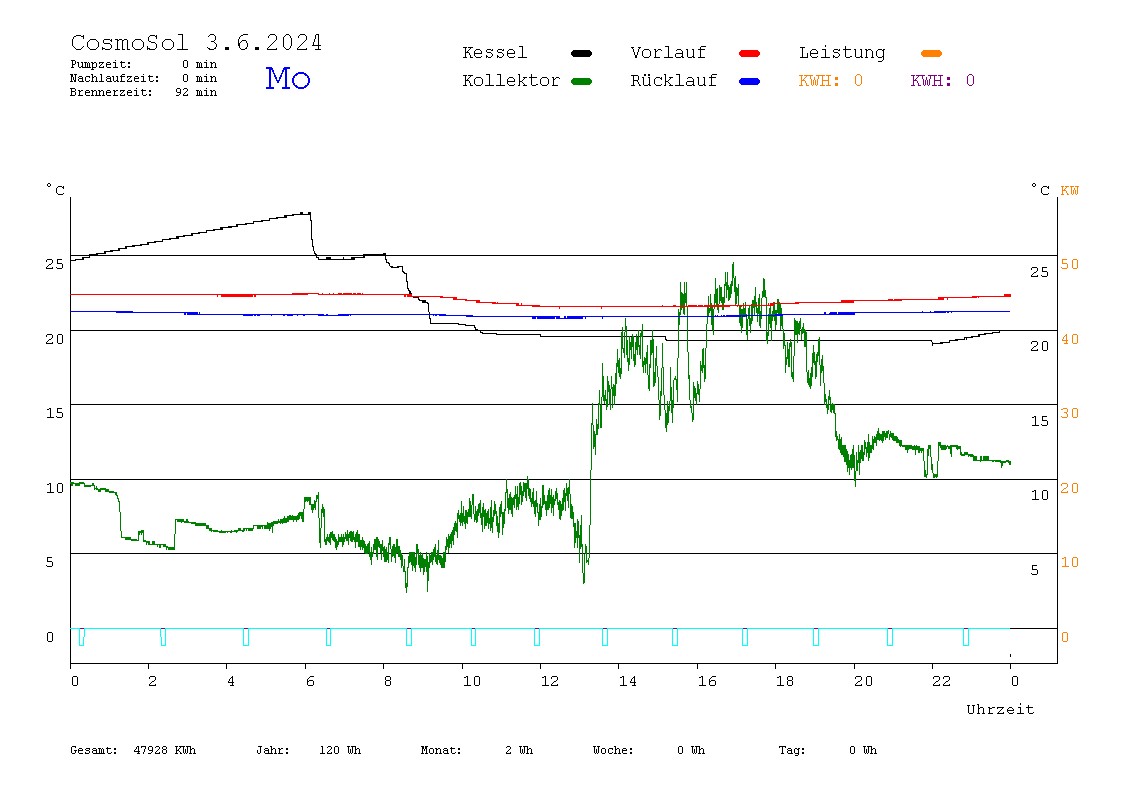
Task: Click the 'Brennerzeit: 92 min' line
Action: [x=144, y=92]
